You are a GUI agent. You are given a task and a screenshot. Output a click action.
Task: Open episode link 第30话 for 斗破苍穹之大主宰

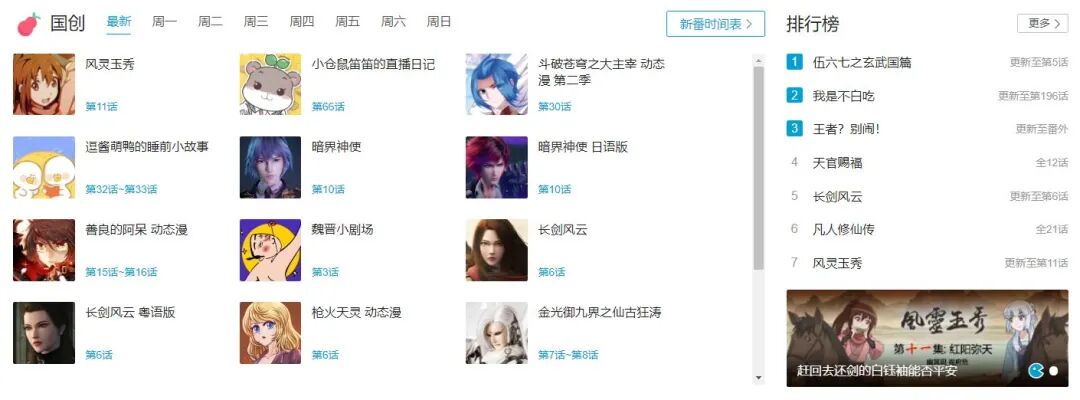(554, 107)
